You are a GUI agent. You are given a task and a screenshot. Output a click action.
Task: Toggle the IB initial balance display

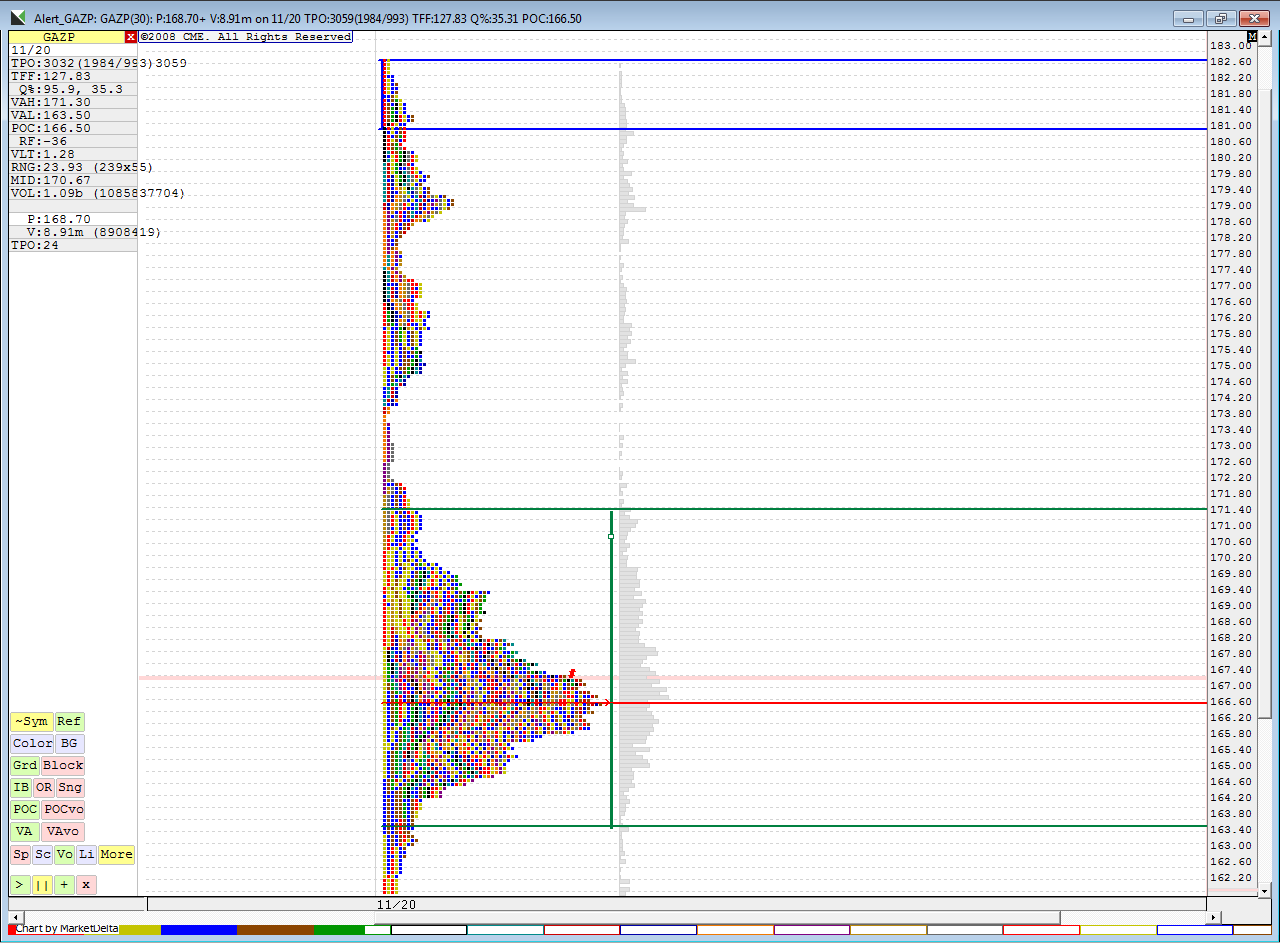(x=21, y=788)
